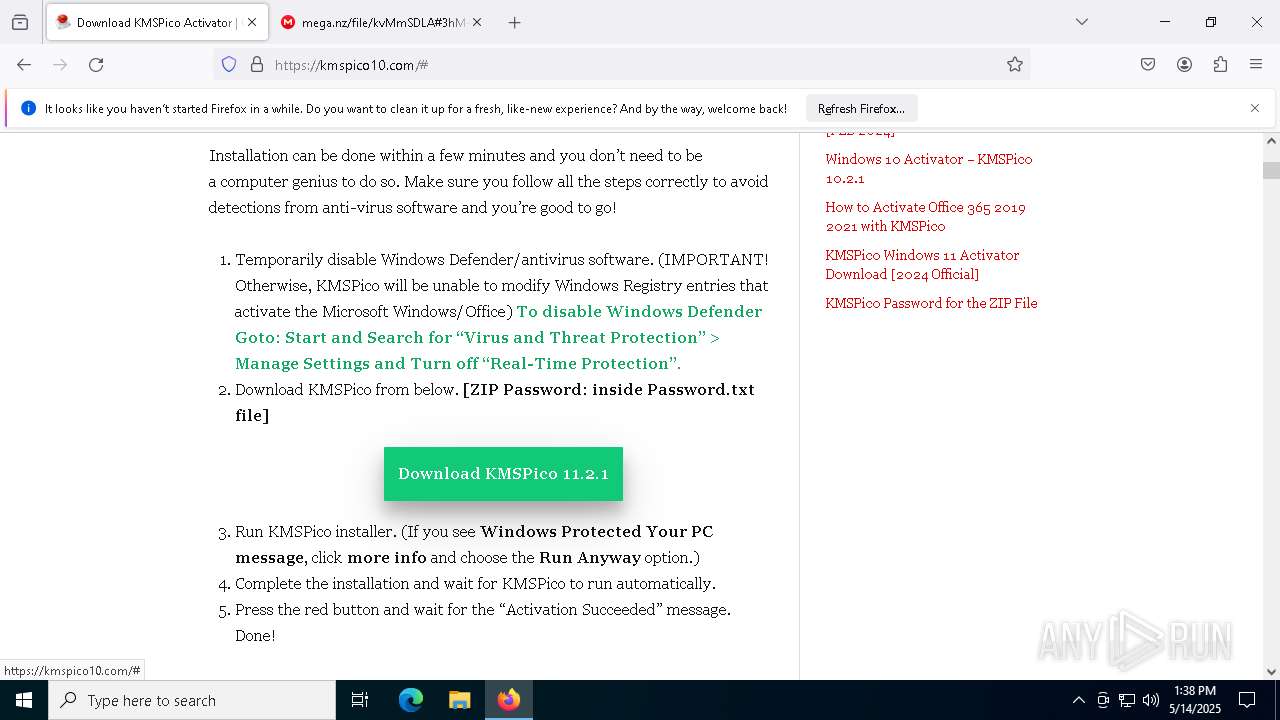Select Firefox icon in taskbar
The height and width of the screenshot is (720, 1280).
point(508,700)
